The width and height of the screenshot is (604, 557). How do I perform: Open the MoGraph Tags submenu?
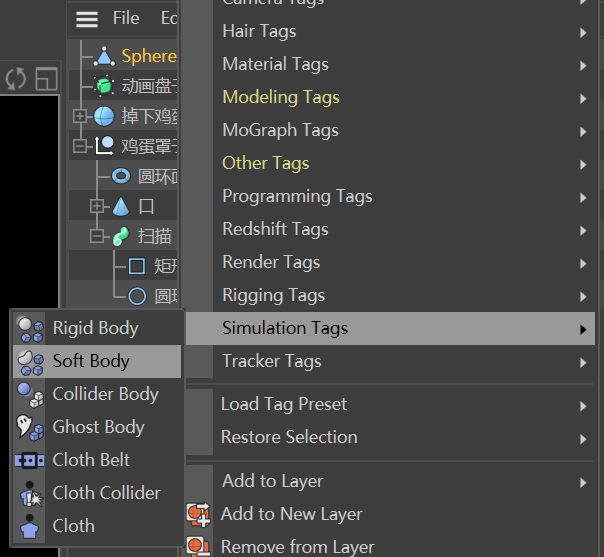click(x=390, y=131)
